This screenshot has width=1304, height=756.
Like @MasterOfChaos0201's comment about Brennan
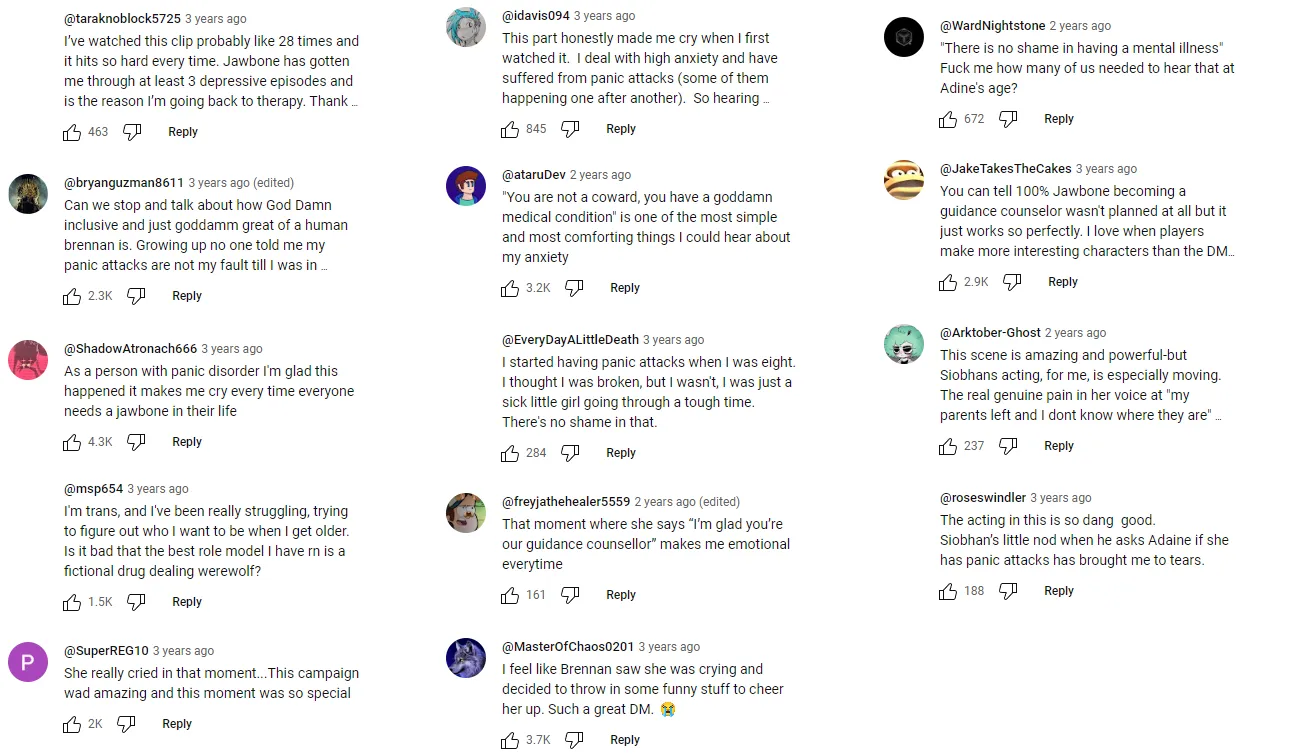click(x=510, y=740)
